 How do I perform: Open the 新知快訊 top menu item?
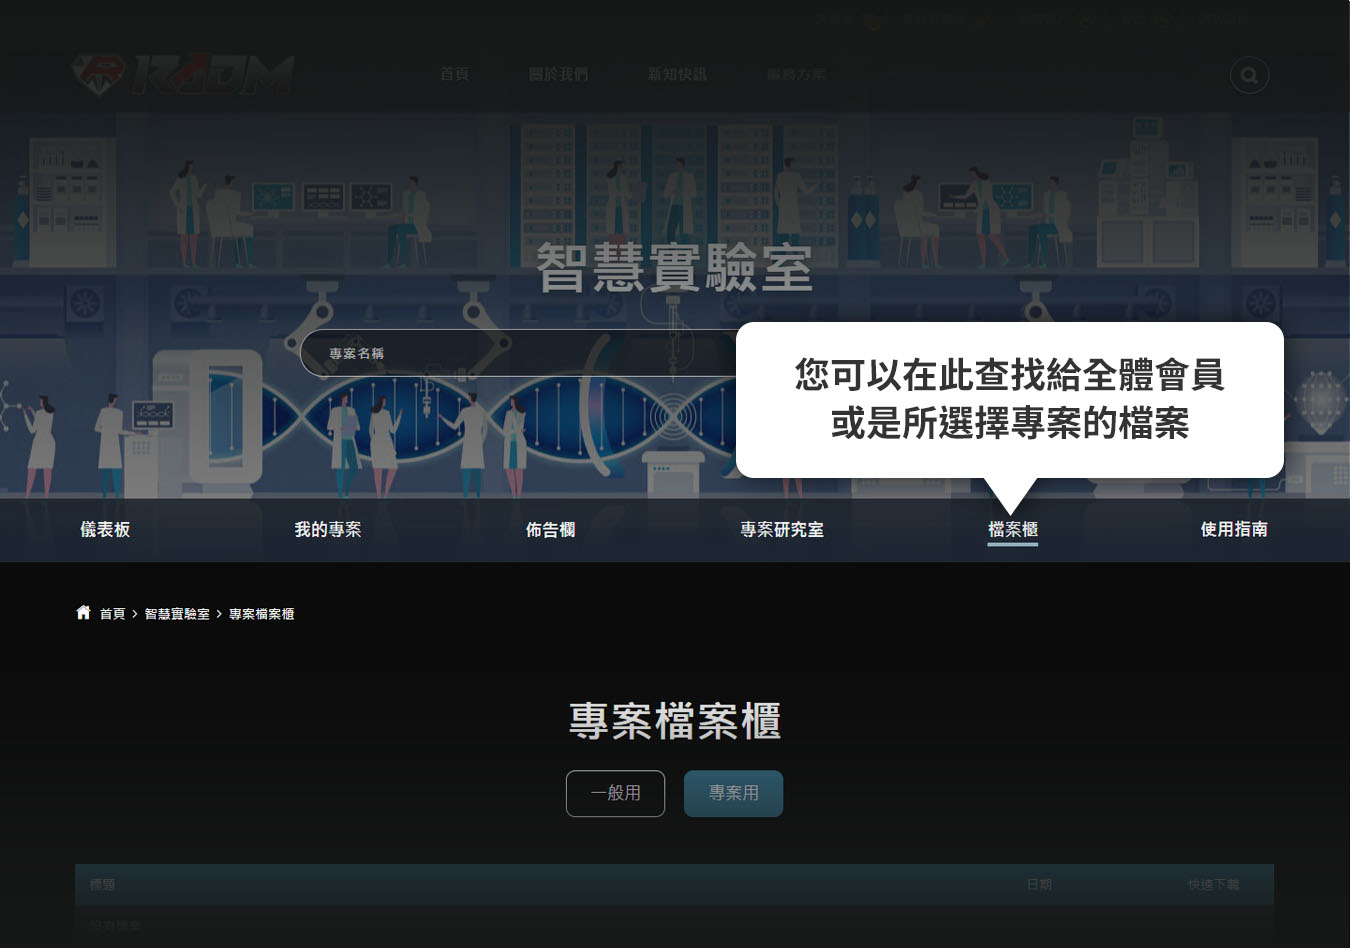(677, 74)
